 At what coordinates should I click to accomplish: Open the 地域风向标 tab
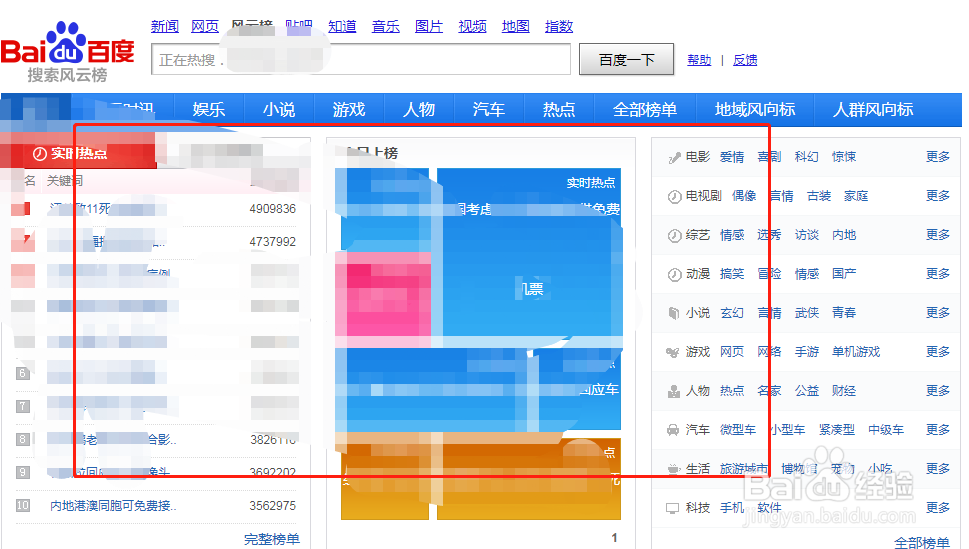(x=755, y=109)
